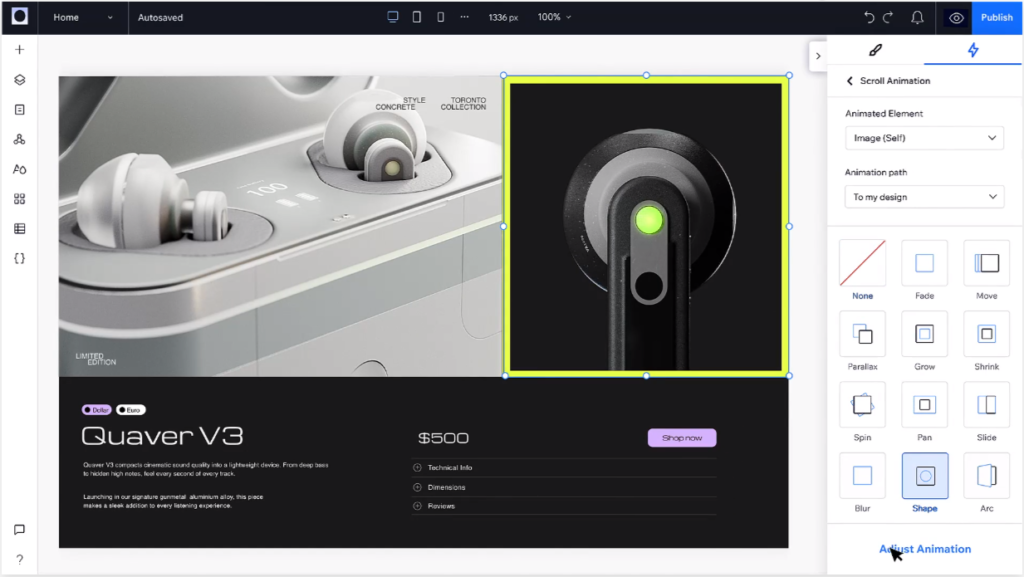Switch to tablet breakpoint view

pos(416,17)
